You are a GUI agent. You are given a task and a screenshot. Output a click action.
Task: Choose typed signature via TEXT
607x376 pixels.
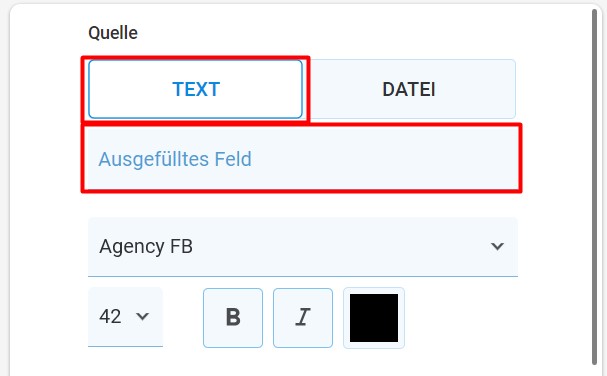(195, 89)
